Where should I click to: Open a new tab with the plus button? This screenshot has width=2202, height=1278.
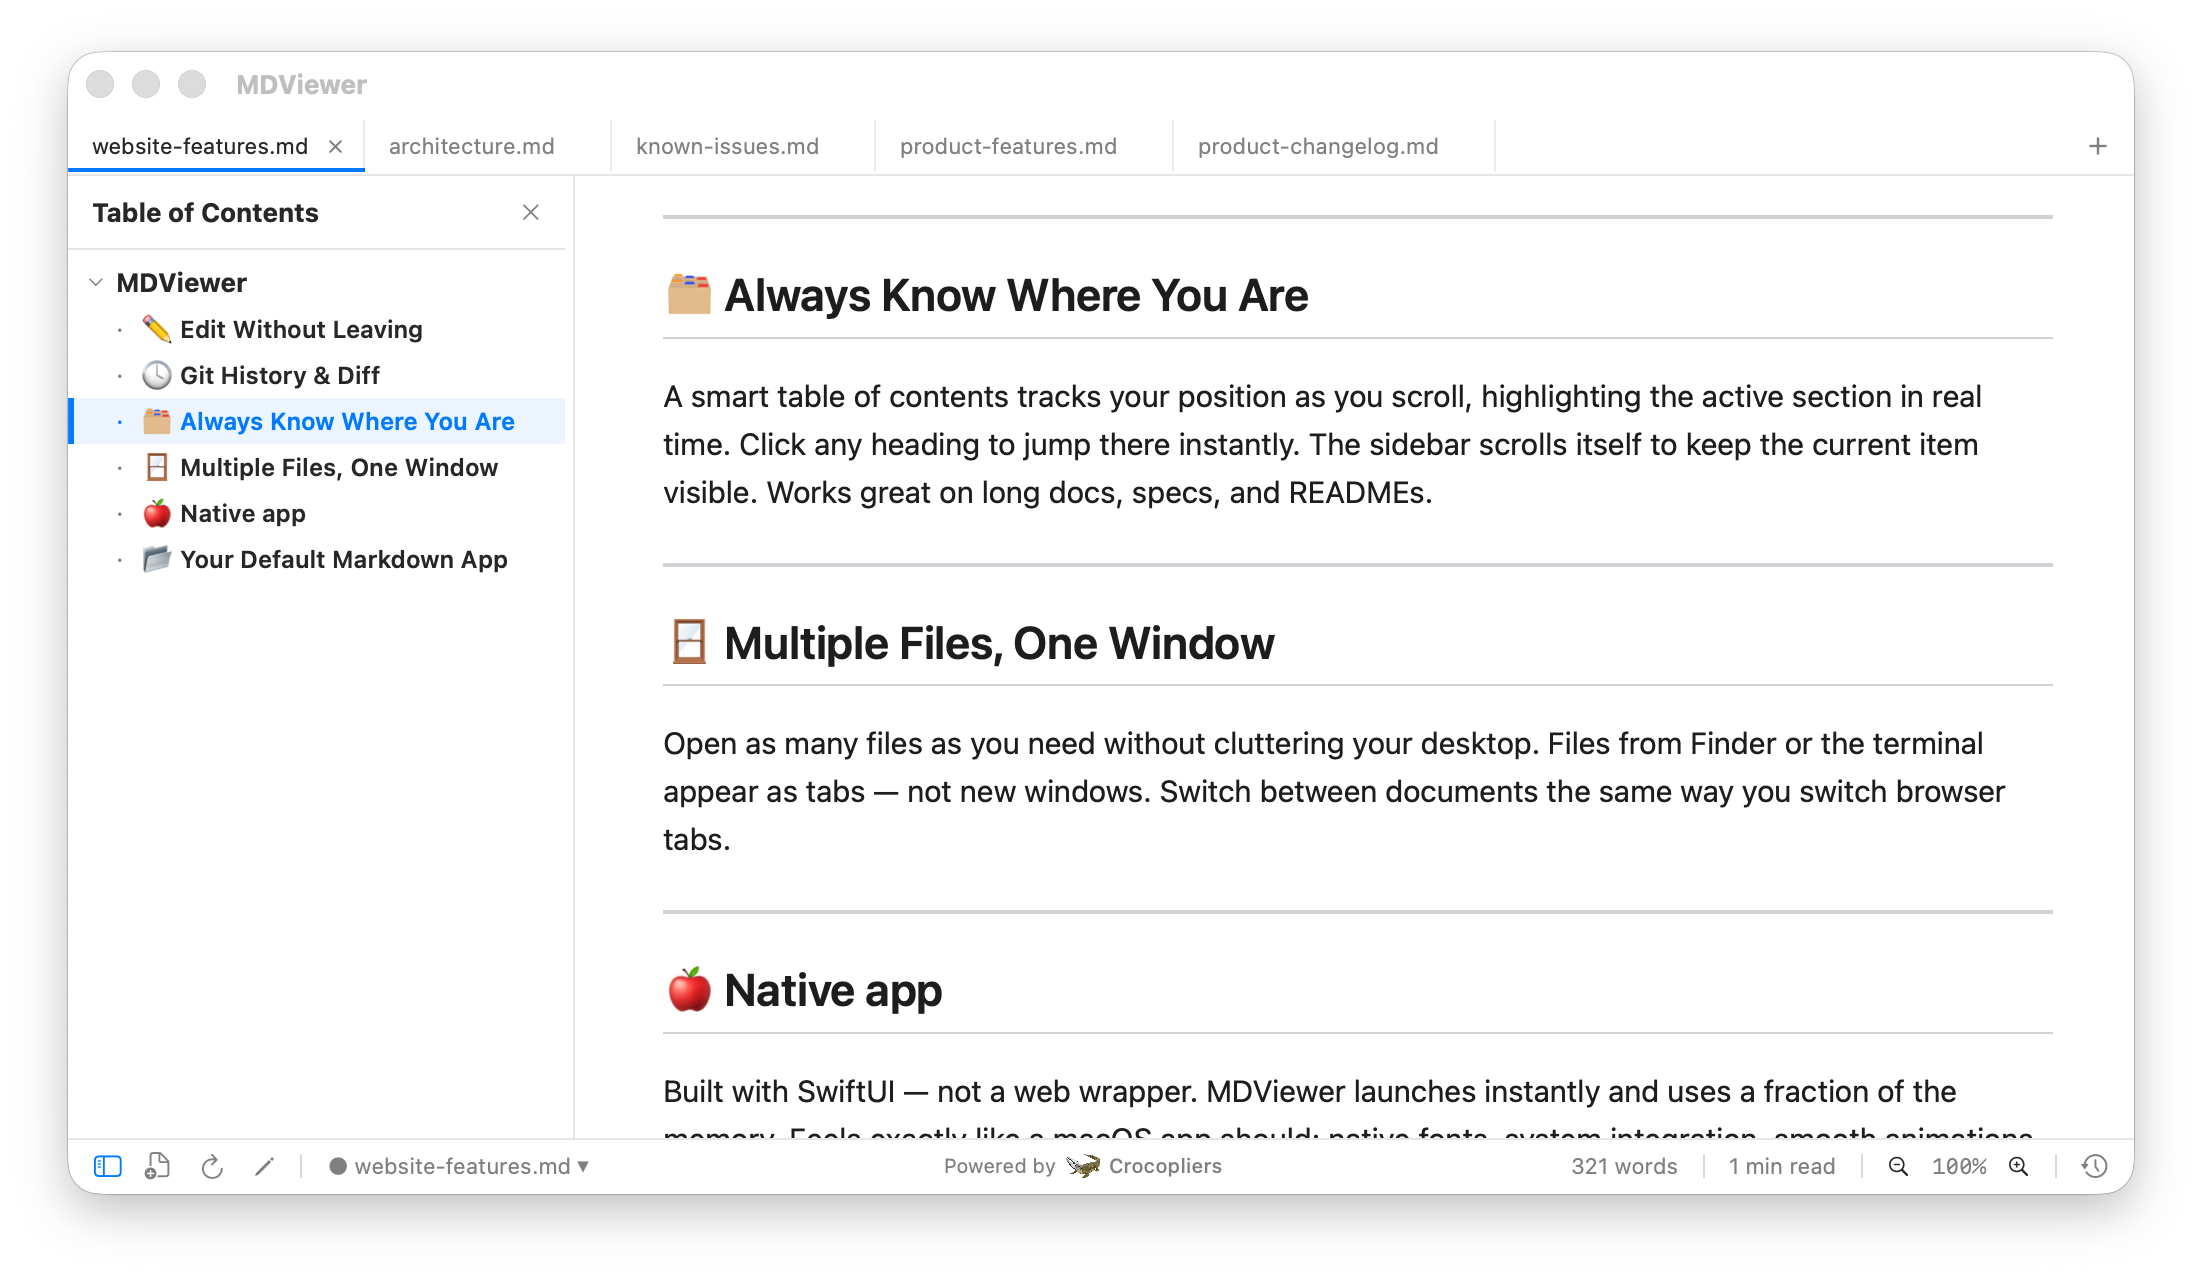pos(2097,146)
